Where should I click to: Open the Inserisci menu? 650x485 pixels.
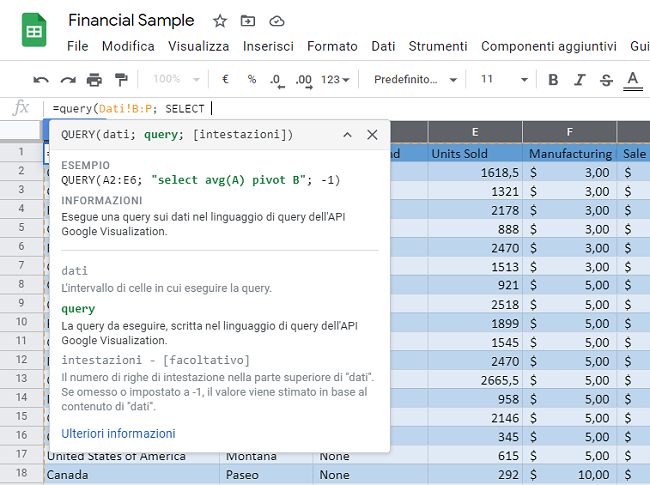(268, 46)
